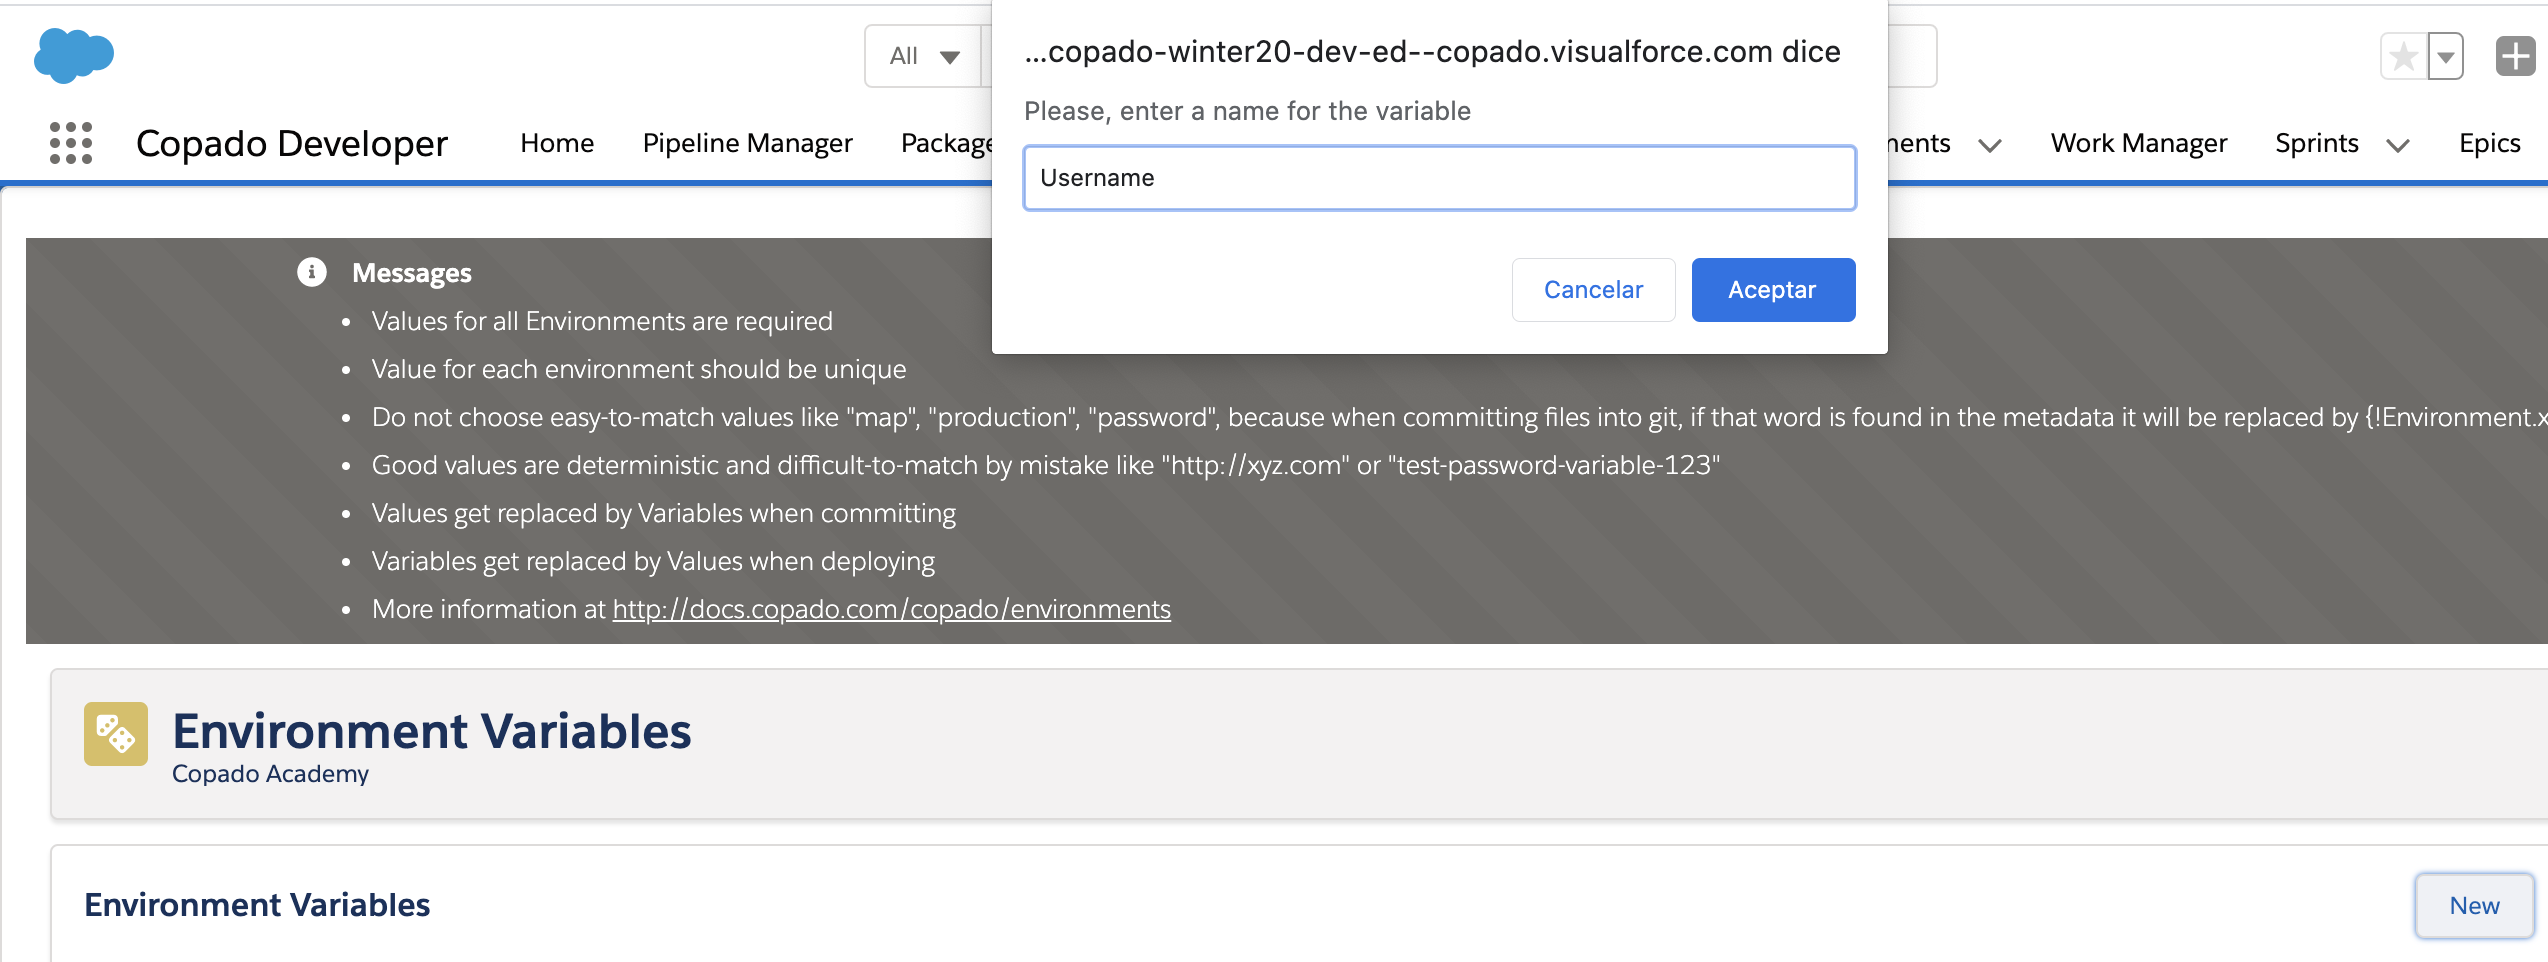
Task: Click 'Value for each environment should be unique'
Action: (639, 369)
